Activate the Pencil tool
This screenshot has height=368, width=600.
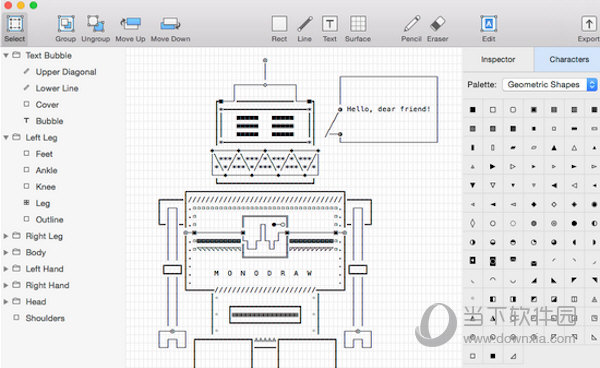point(411,28)
